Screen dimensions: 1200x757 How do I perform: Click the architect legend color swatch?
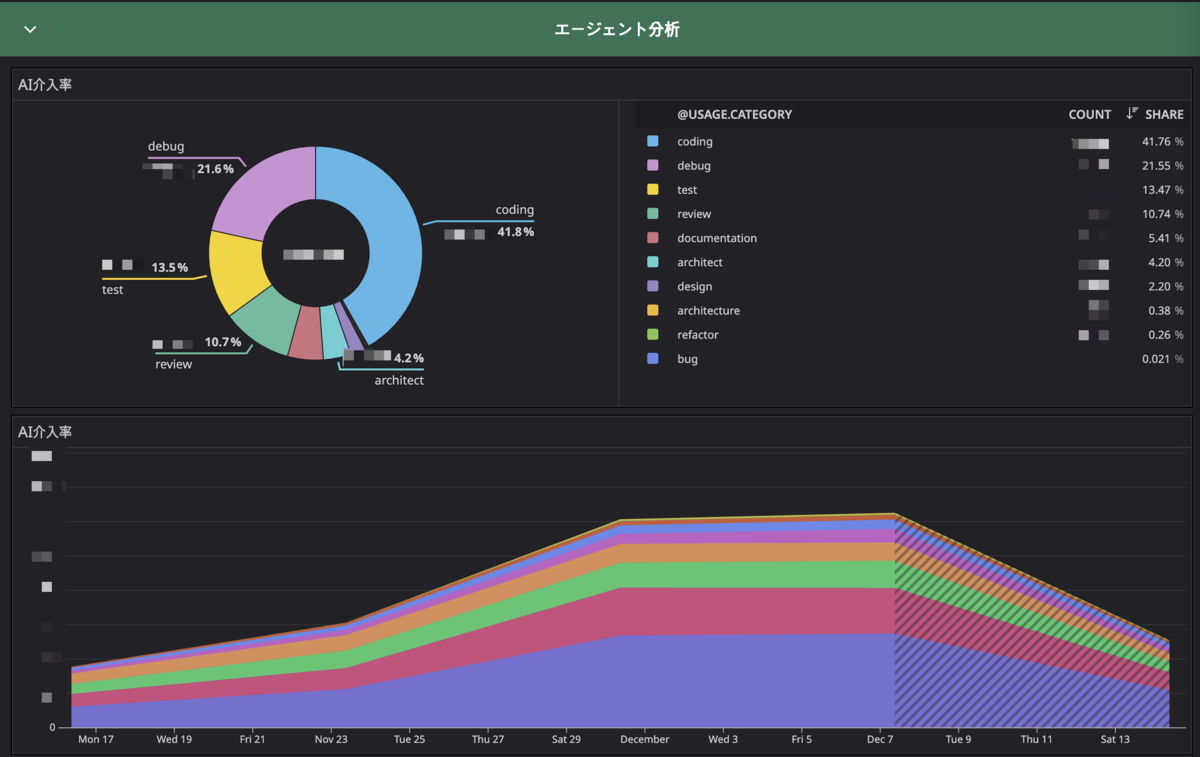tap(653, 262)
